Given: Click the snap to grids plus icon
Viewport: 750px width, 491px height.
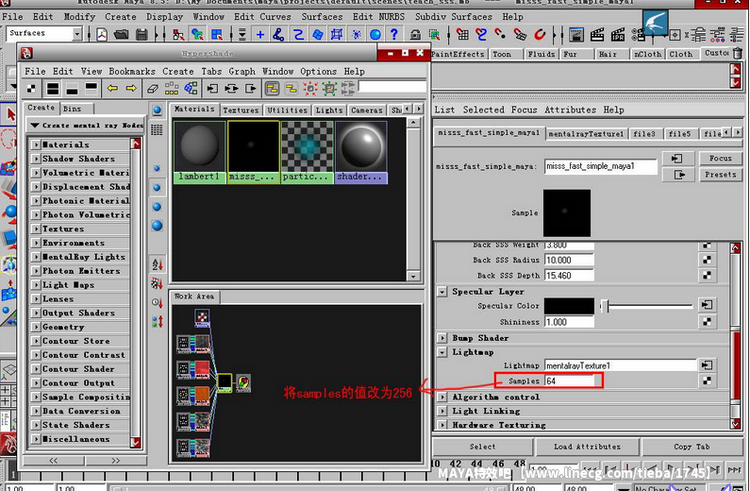Looking at the screenshot, I should [260, 34].
